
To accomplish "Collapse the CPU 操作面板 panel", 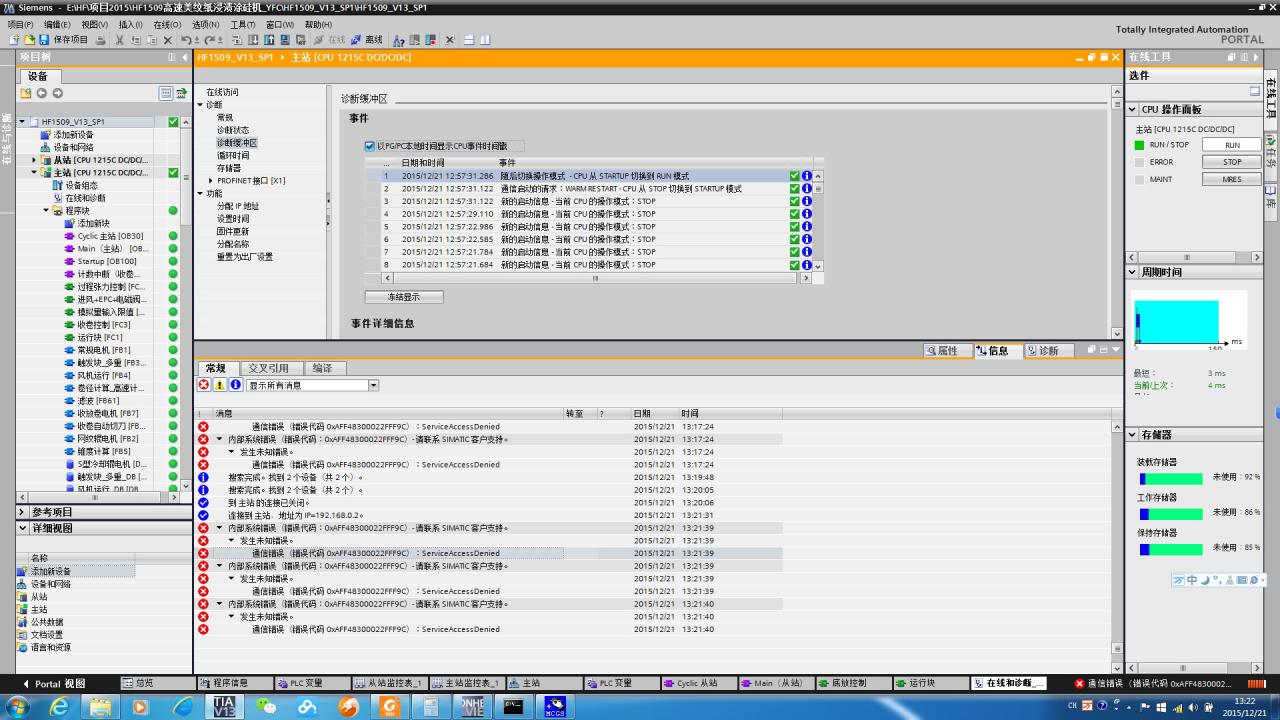I will (x=1133, y=109).
